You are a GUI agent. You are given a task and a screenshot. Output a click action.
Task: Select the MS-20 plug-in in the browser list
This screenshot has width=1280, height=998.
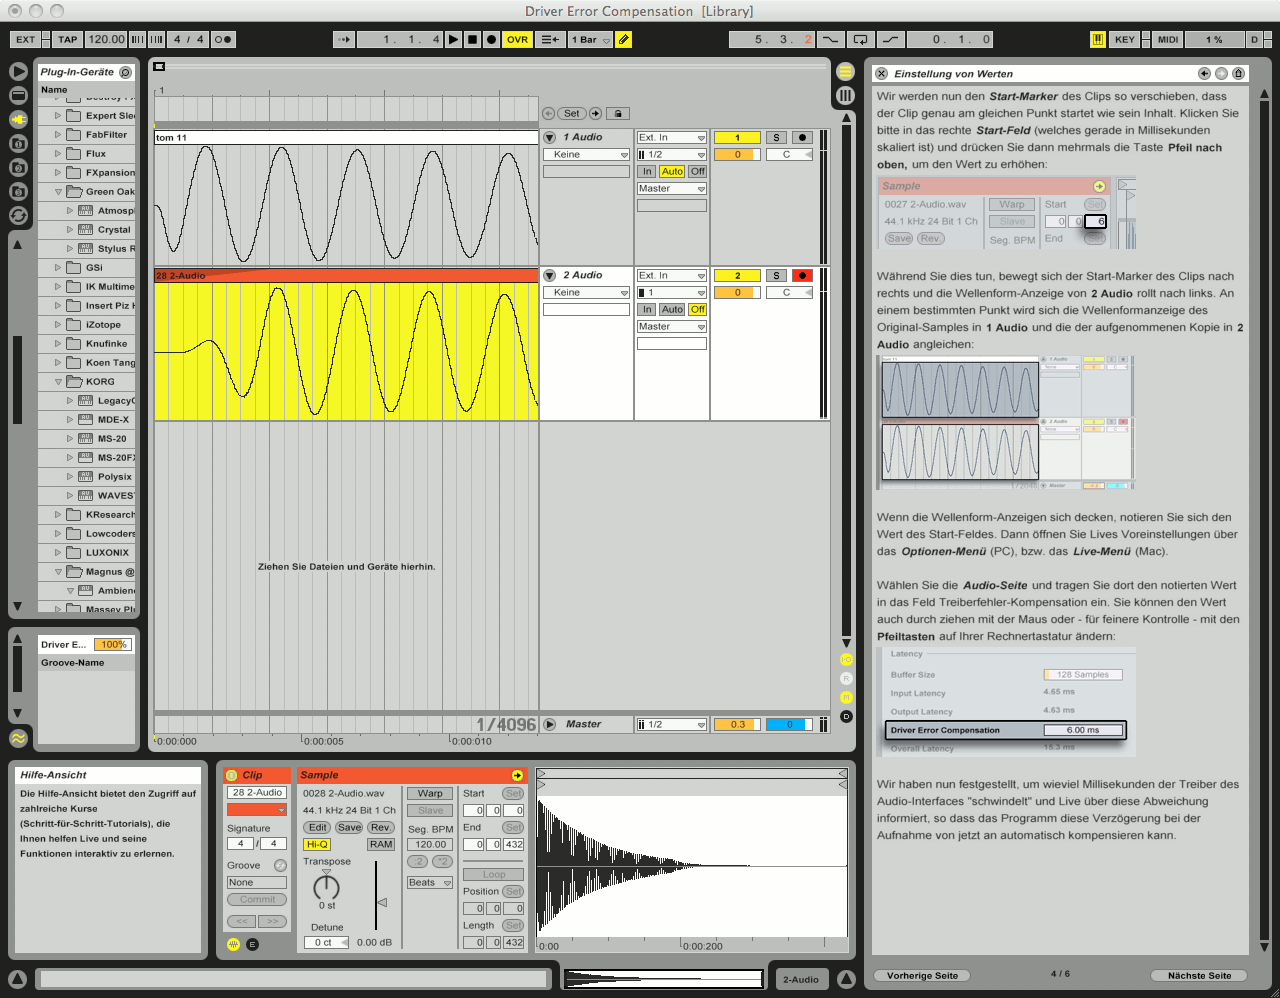pyautogui.click(x=112, y=439)
